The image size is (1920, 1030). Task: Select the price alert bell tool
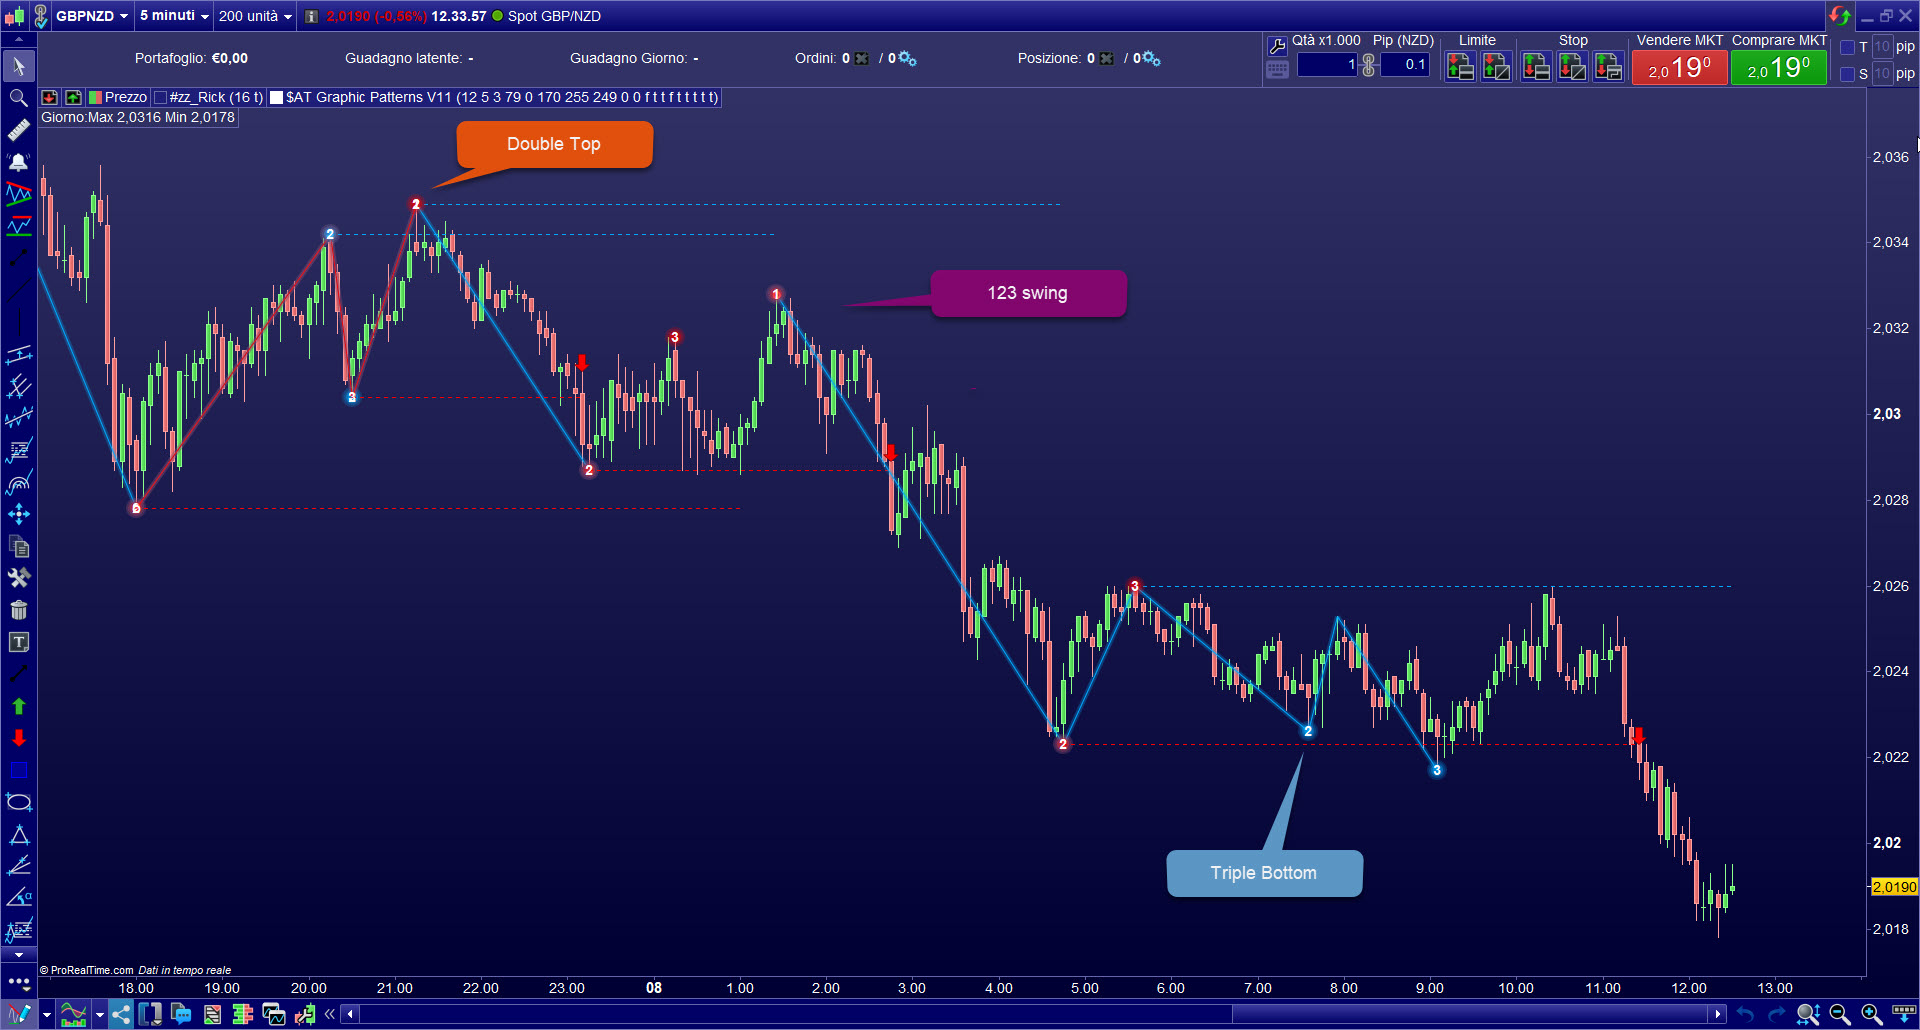(18, 161)
